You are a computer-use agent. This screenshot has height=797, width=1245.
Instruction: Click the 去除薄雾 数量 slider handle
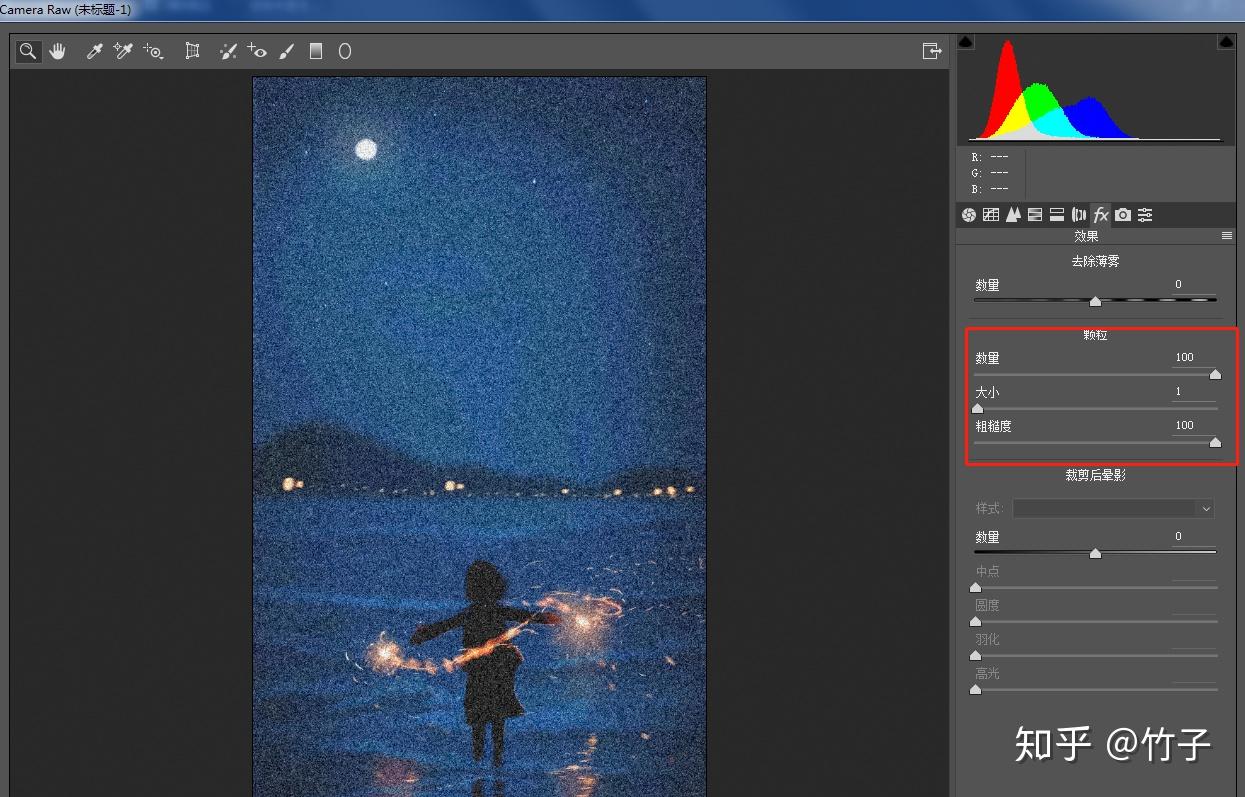(1095, 301)
